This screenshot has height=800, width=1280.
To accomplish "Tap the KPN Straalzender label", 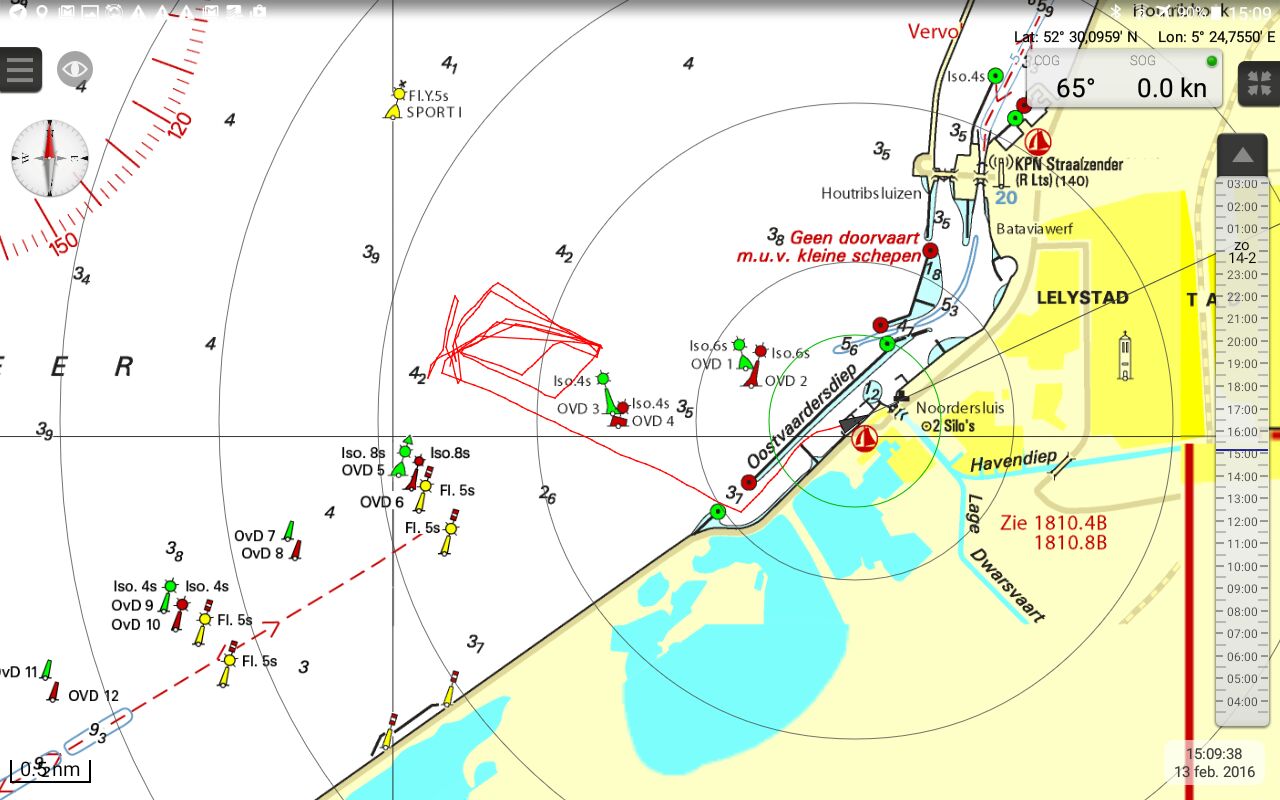I will pyautogui.click(x=1069, y=164).
